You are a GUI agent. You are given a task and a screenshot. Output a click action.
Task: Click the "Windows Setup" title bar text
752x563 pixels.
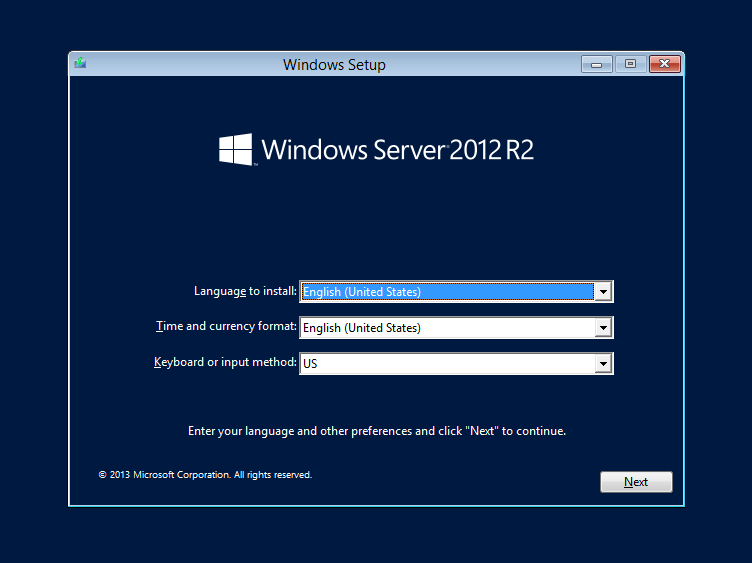pyautogui.click(x=334, y=65)
